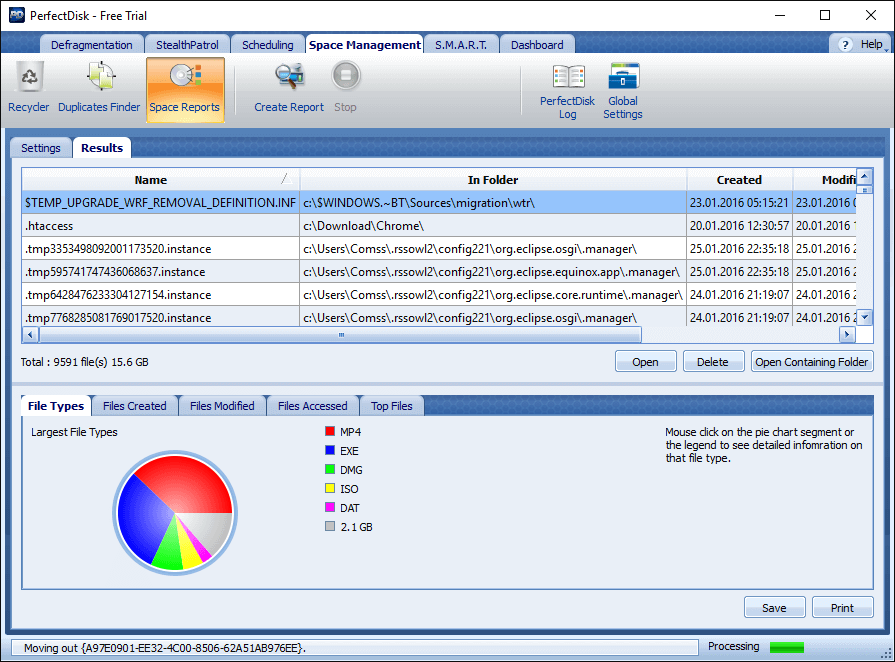The image size is (895, 662).
Task: Click the Moving out status bar message
Action: click(x=165, y=648)
